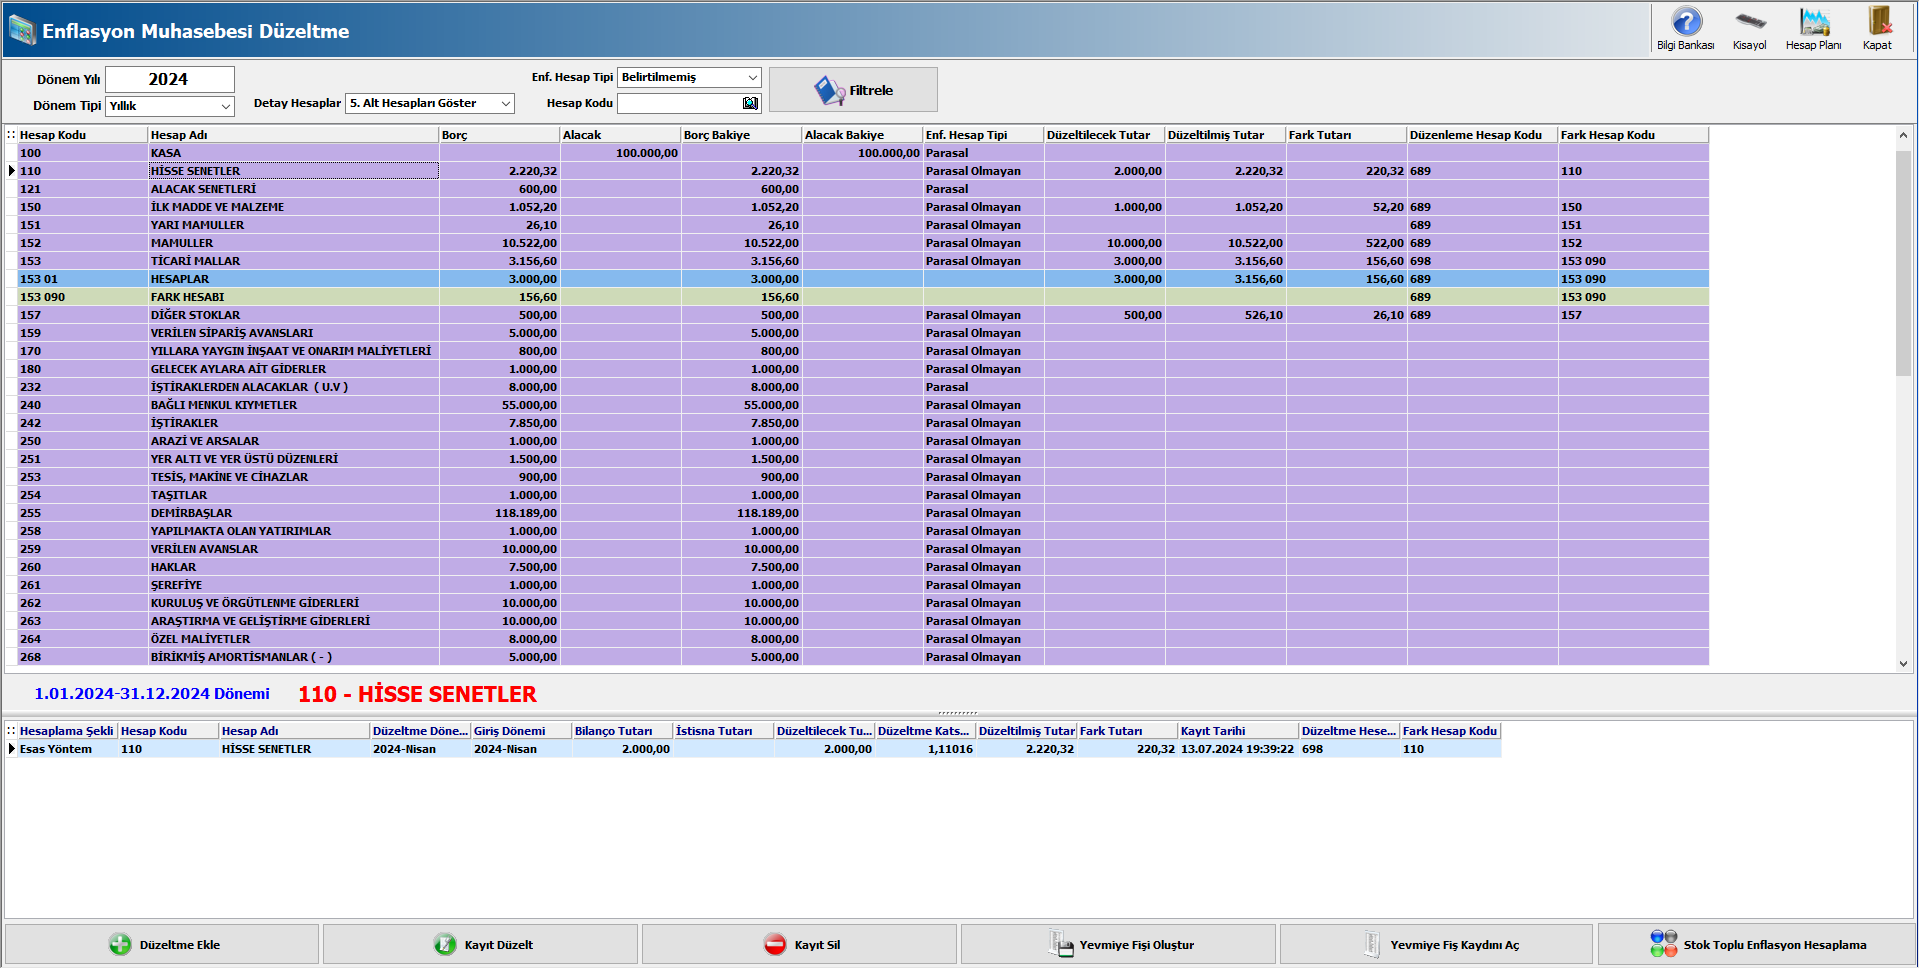1920x969 pixels.
Task: Sort by Hesap Adı column header in upper grid
Action: point(293,135)
